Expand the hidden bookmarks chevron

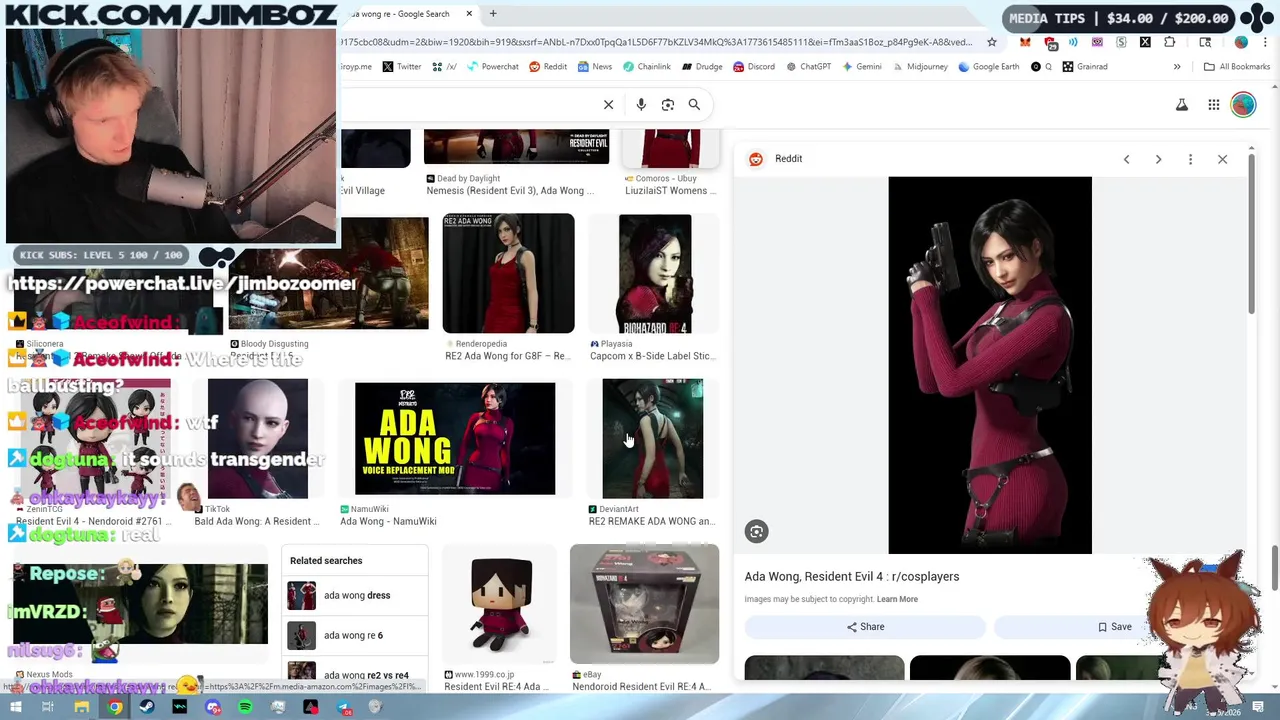[1177, 67]
